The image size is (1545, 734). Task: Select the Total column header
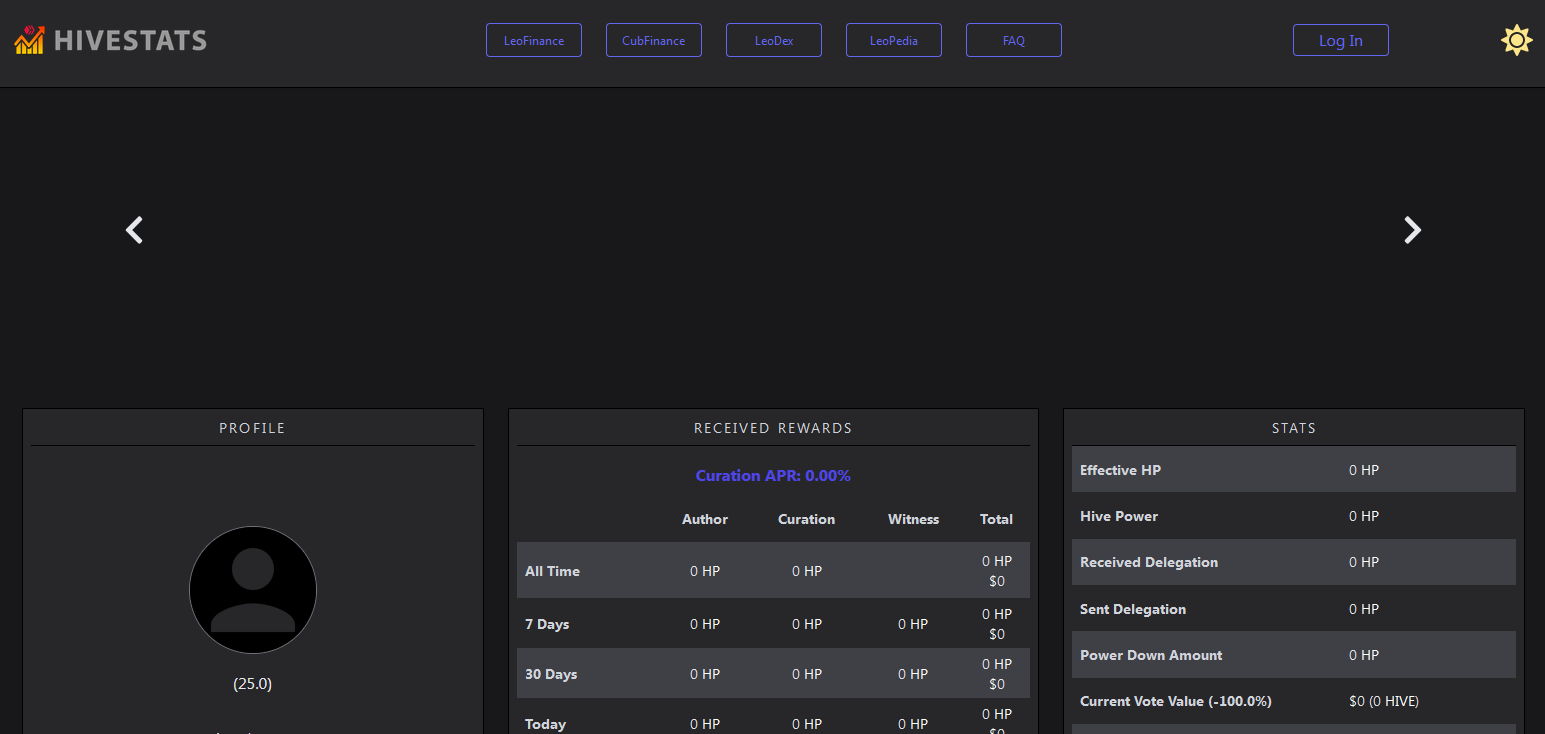(x=996, y=519)
